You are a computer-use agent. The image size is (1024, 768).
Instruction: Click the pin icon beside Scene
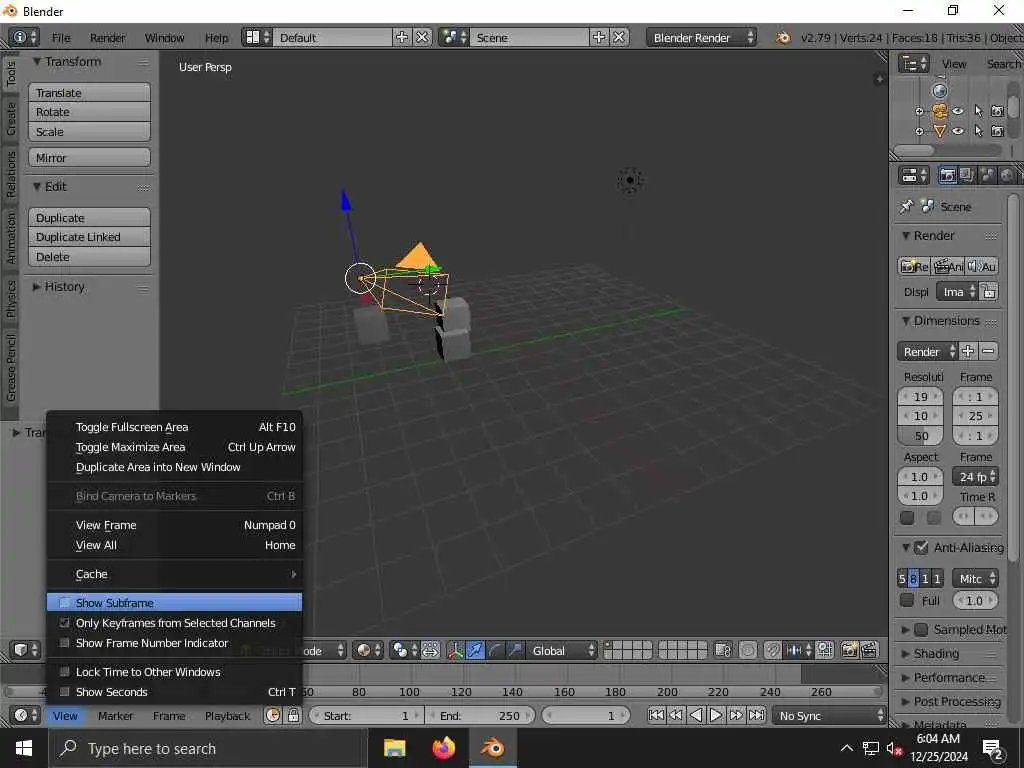[x=906, y=207]
